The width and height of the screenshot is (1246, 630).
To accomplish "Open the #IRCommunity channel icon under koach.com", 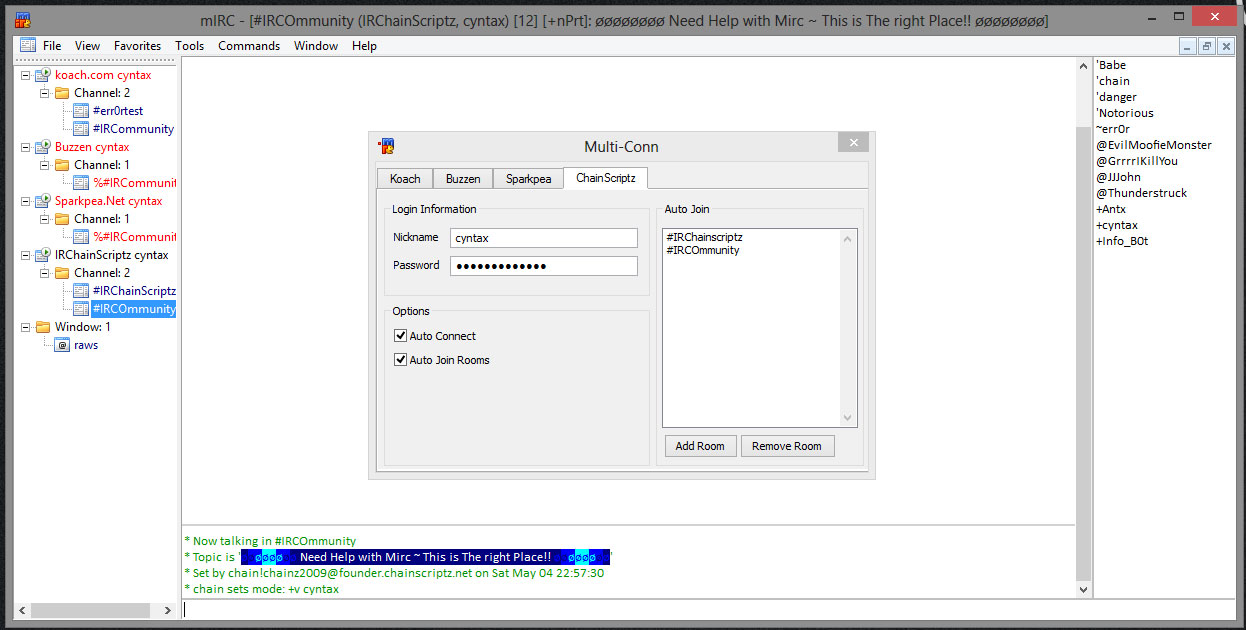I will [81, 129].
